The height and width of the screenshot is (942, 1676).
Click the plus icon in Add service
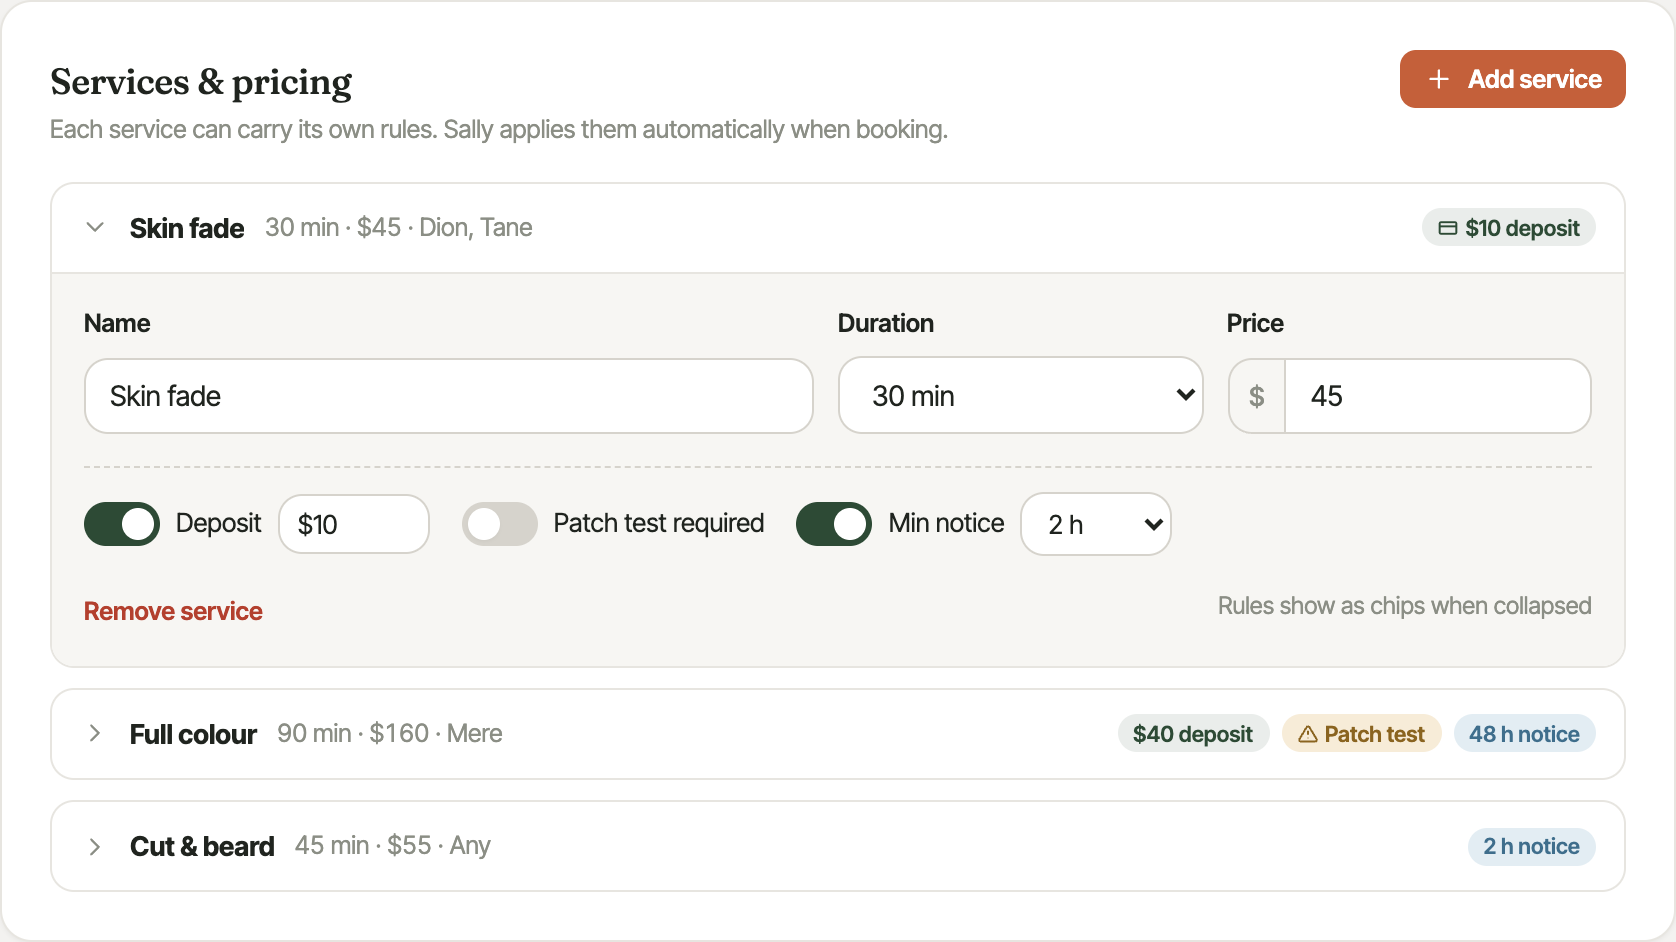tap(1439, 79)
